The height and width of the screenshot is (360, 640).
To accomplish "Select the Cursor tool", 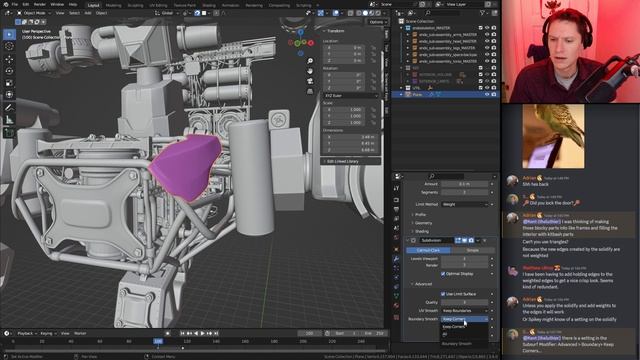I will pos(9,46).
